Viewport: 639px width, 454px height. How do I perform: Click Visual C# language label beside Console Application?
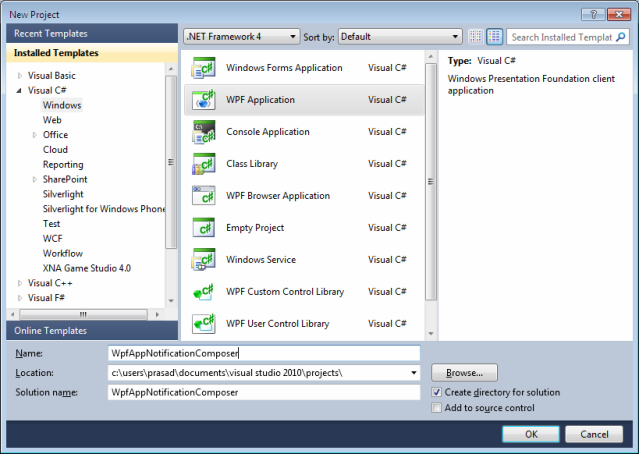pyautogui.click(x=387, y=132)
